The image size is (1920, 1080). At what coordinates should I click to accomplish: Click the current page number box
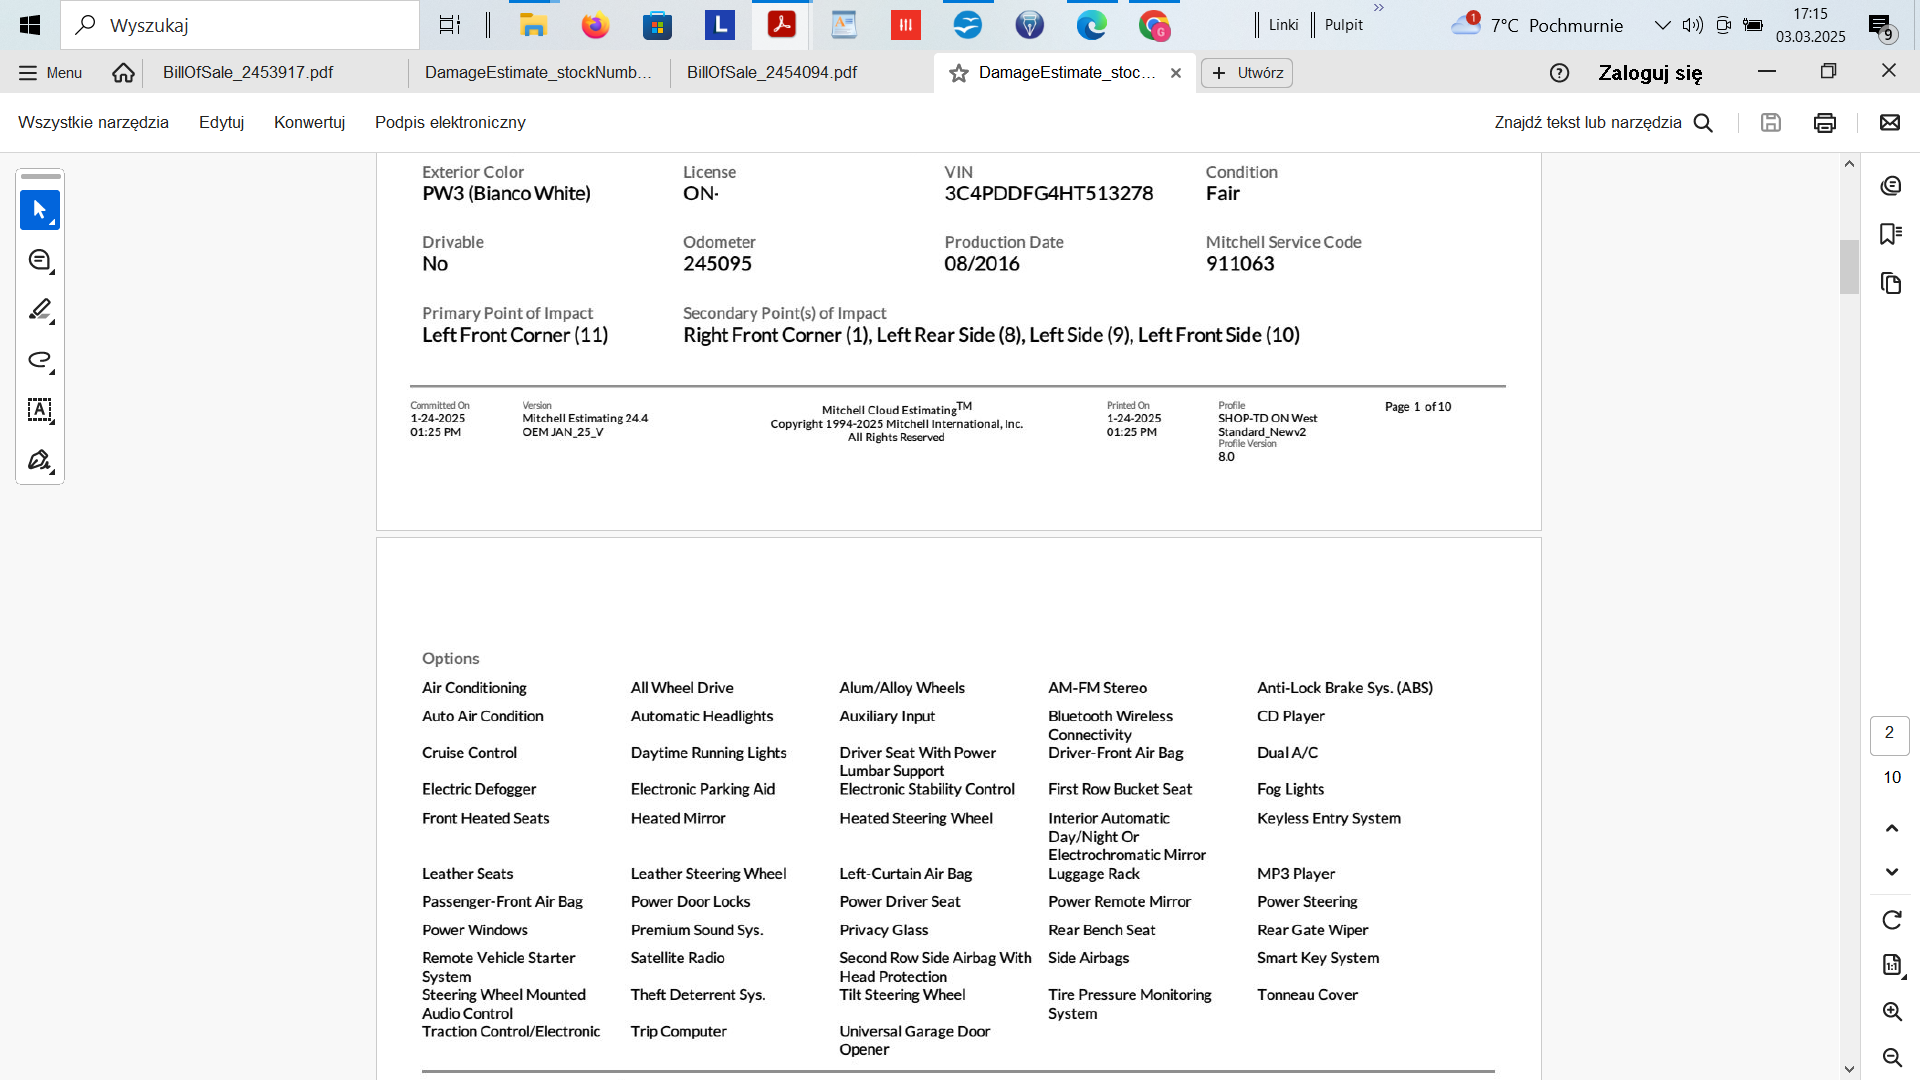1889,734
